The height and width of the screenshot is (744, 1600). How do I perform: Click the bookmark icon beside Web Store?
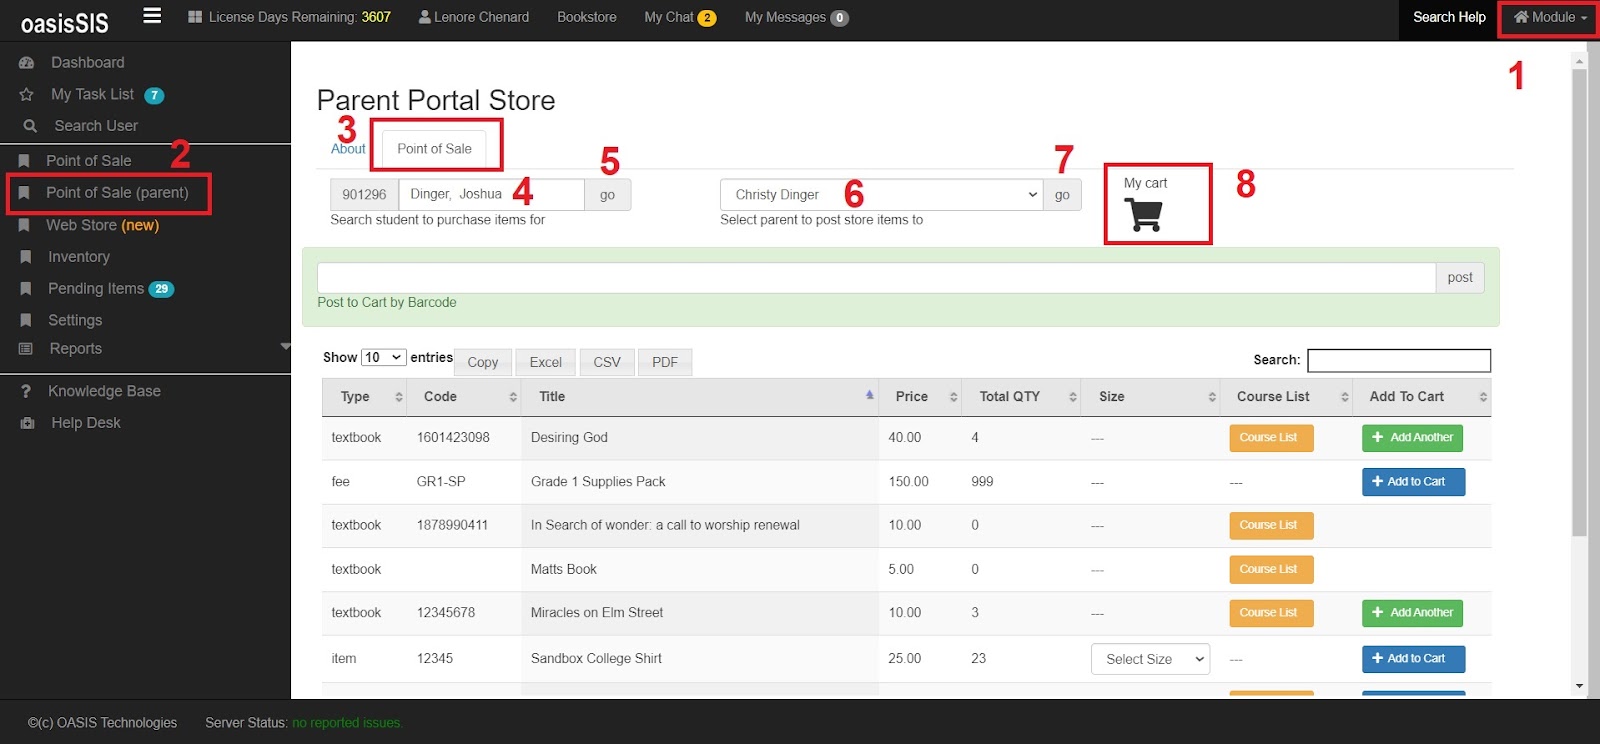[25, 226]
